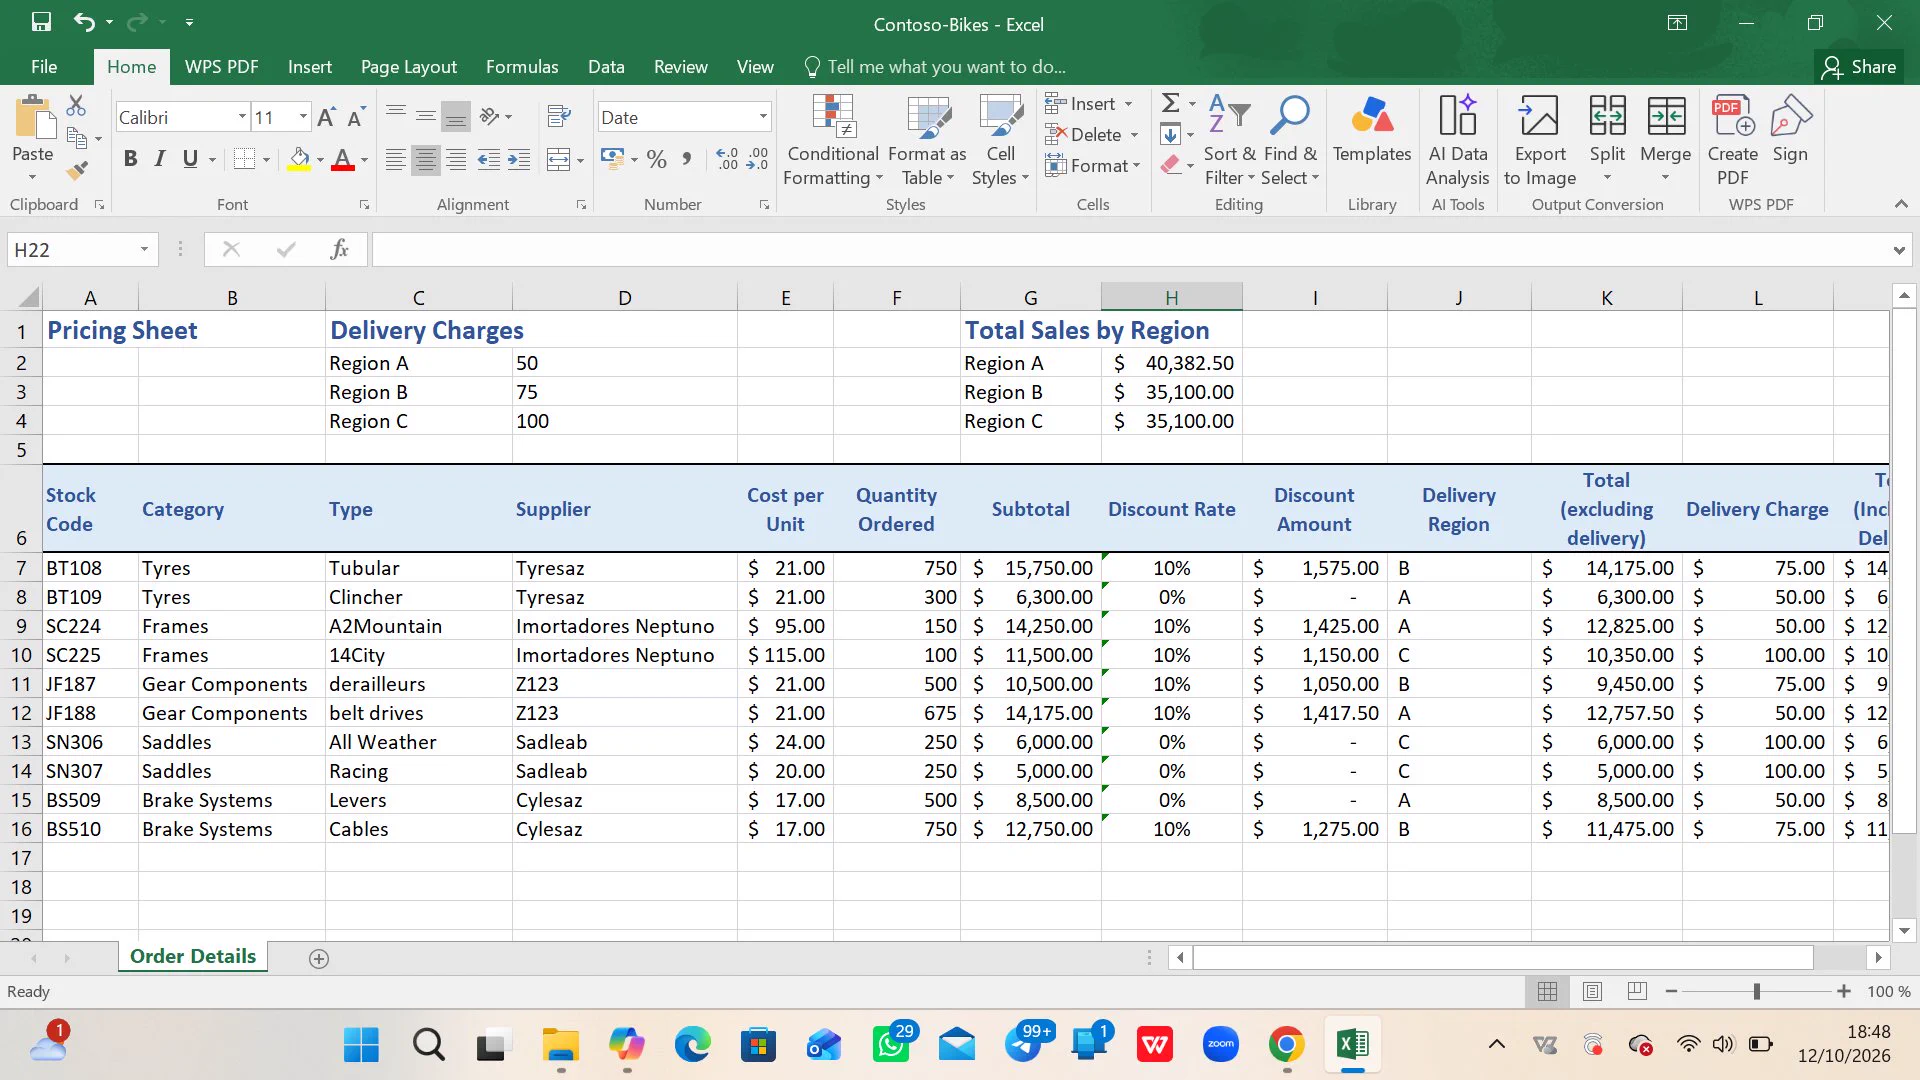Expand the formula bar

click(x=1898, y=250)
